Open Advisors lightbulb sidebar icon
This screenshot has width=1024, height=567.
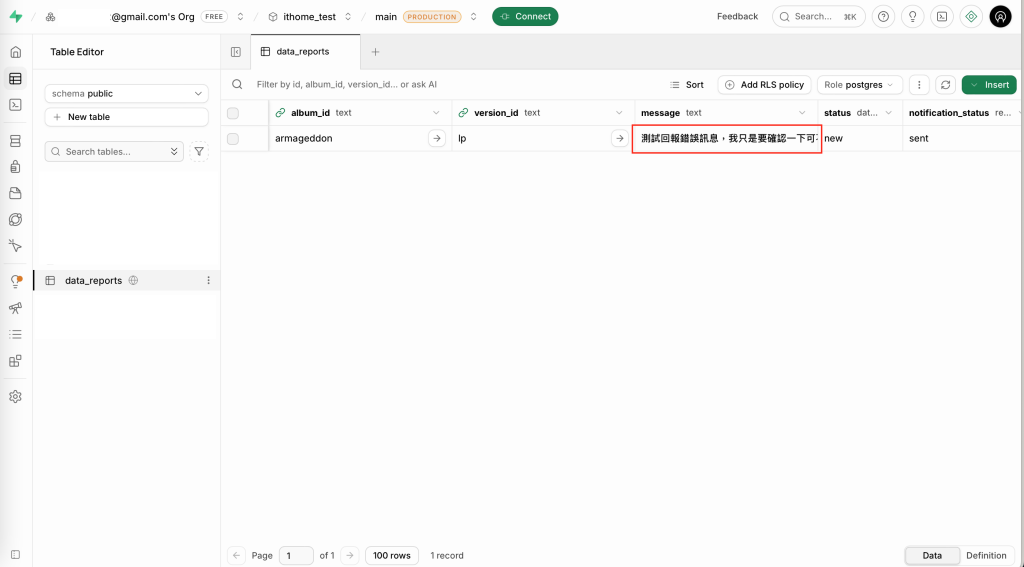point(16,282)
